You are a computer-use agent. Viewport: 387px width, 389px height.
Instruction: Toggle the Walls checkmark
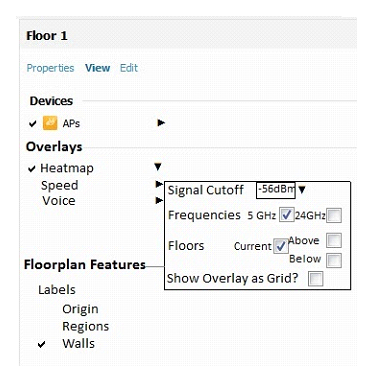41,344
